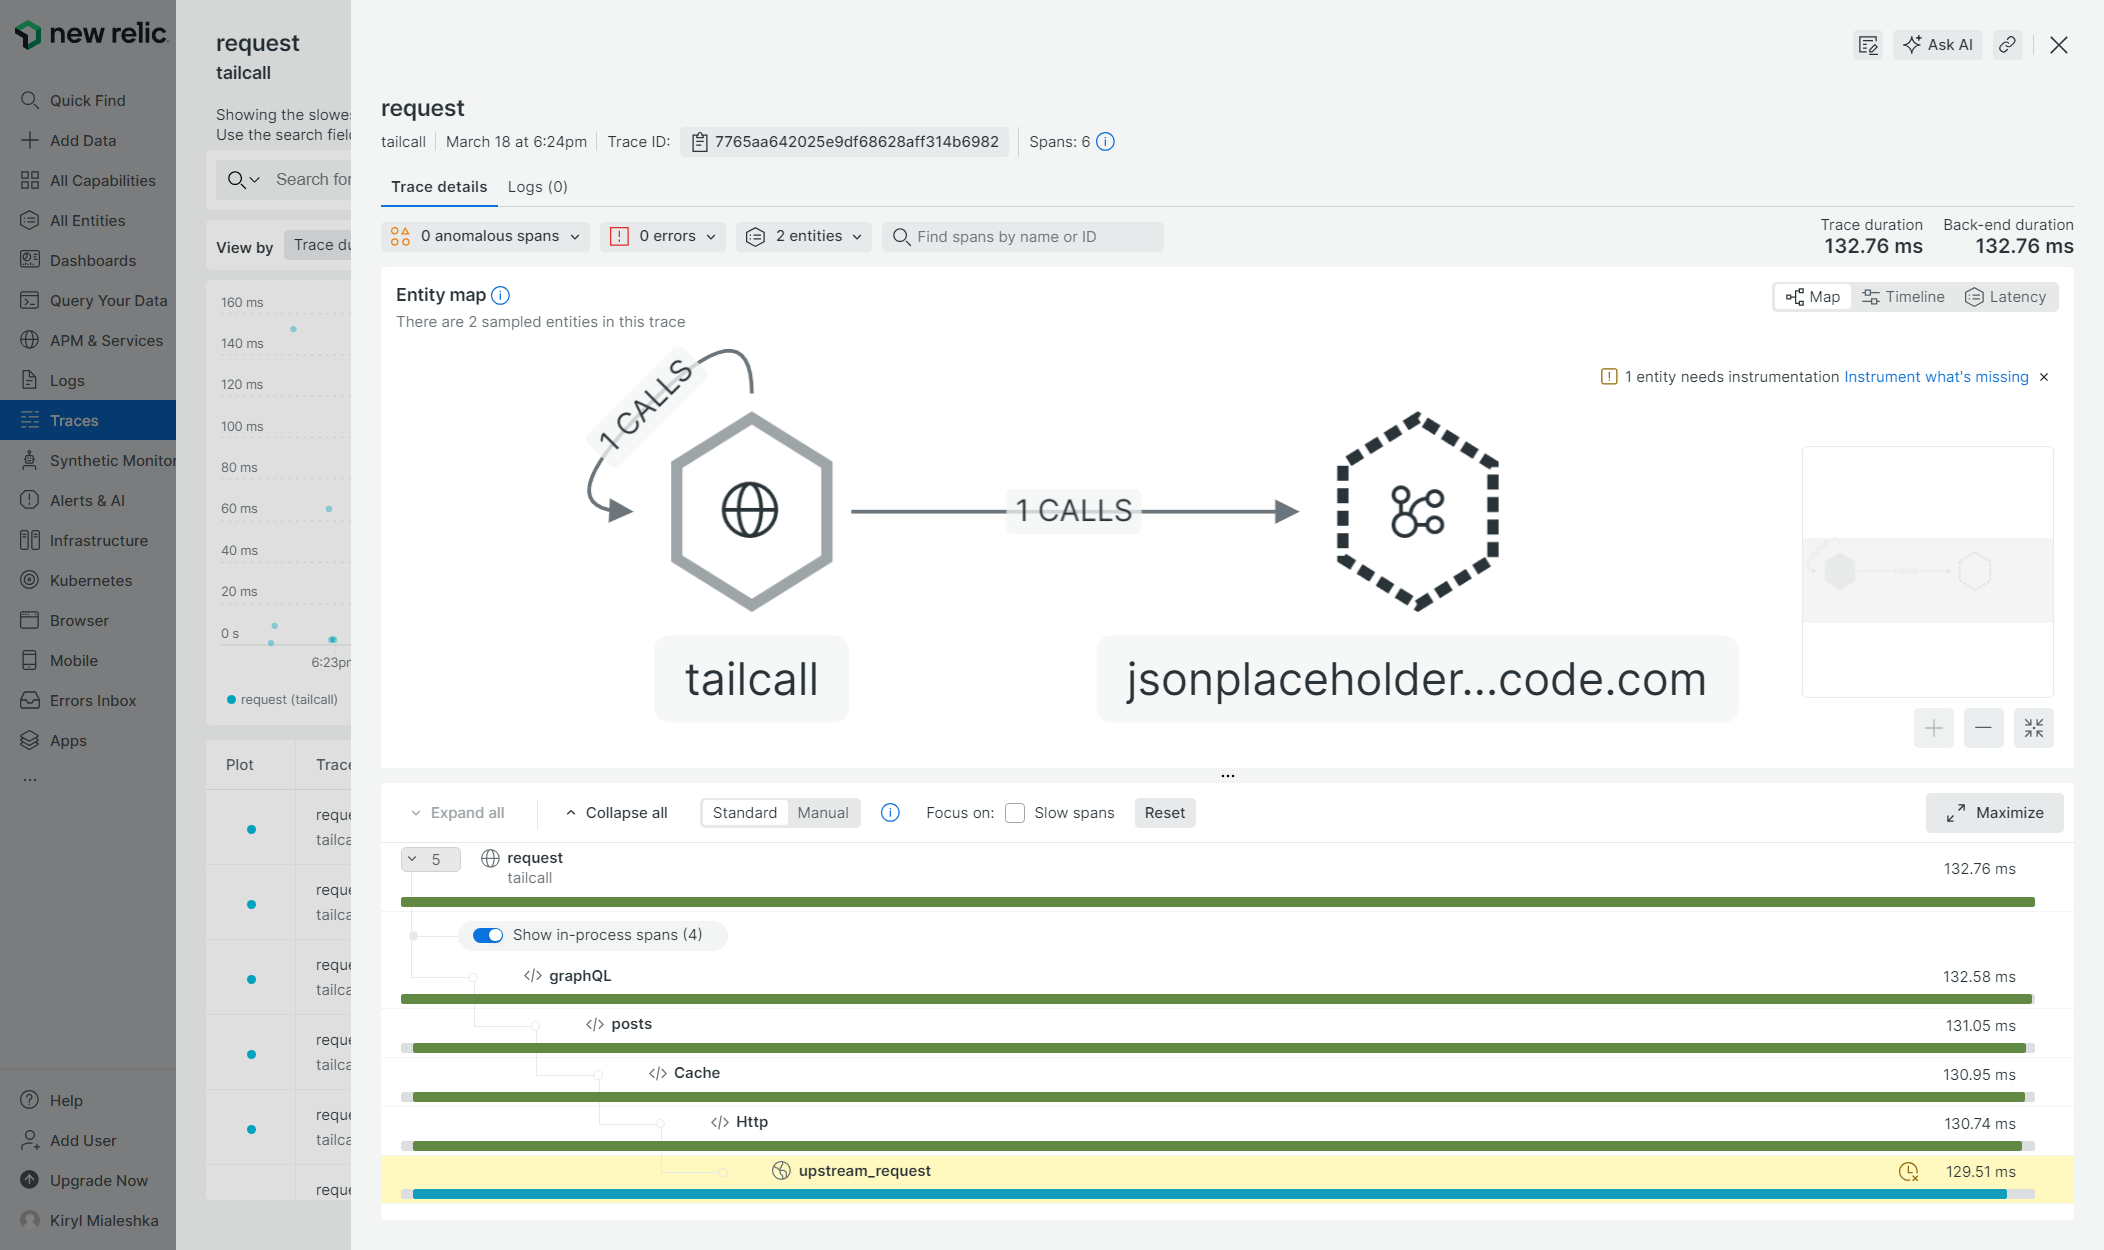This screenshot has width=2104, height=1250.
Task: Copy the trace ID using the clipboard icon
Action: (700, 142)
